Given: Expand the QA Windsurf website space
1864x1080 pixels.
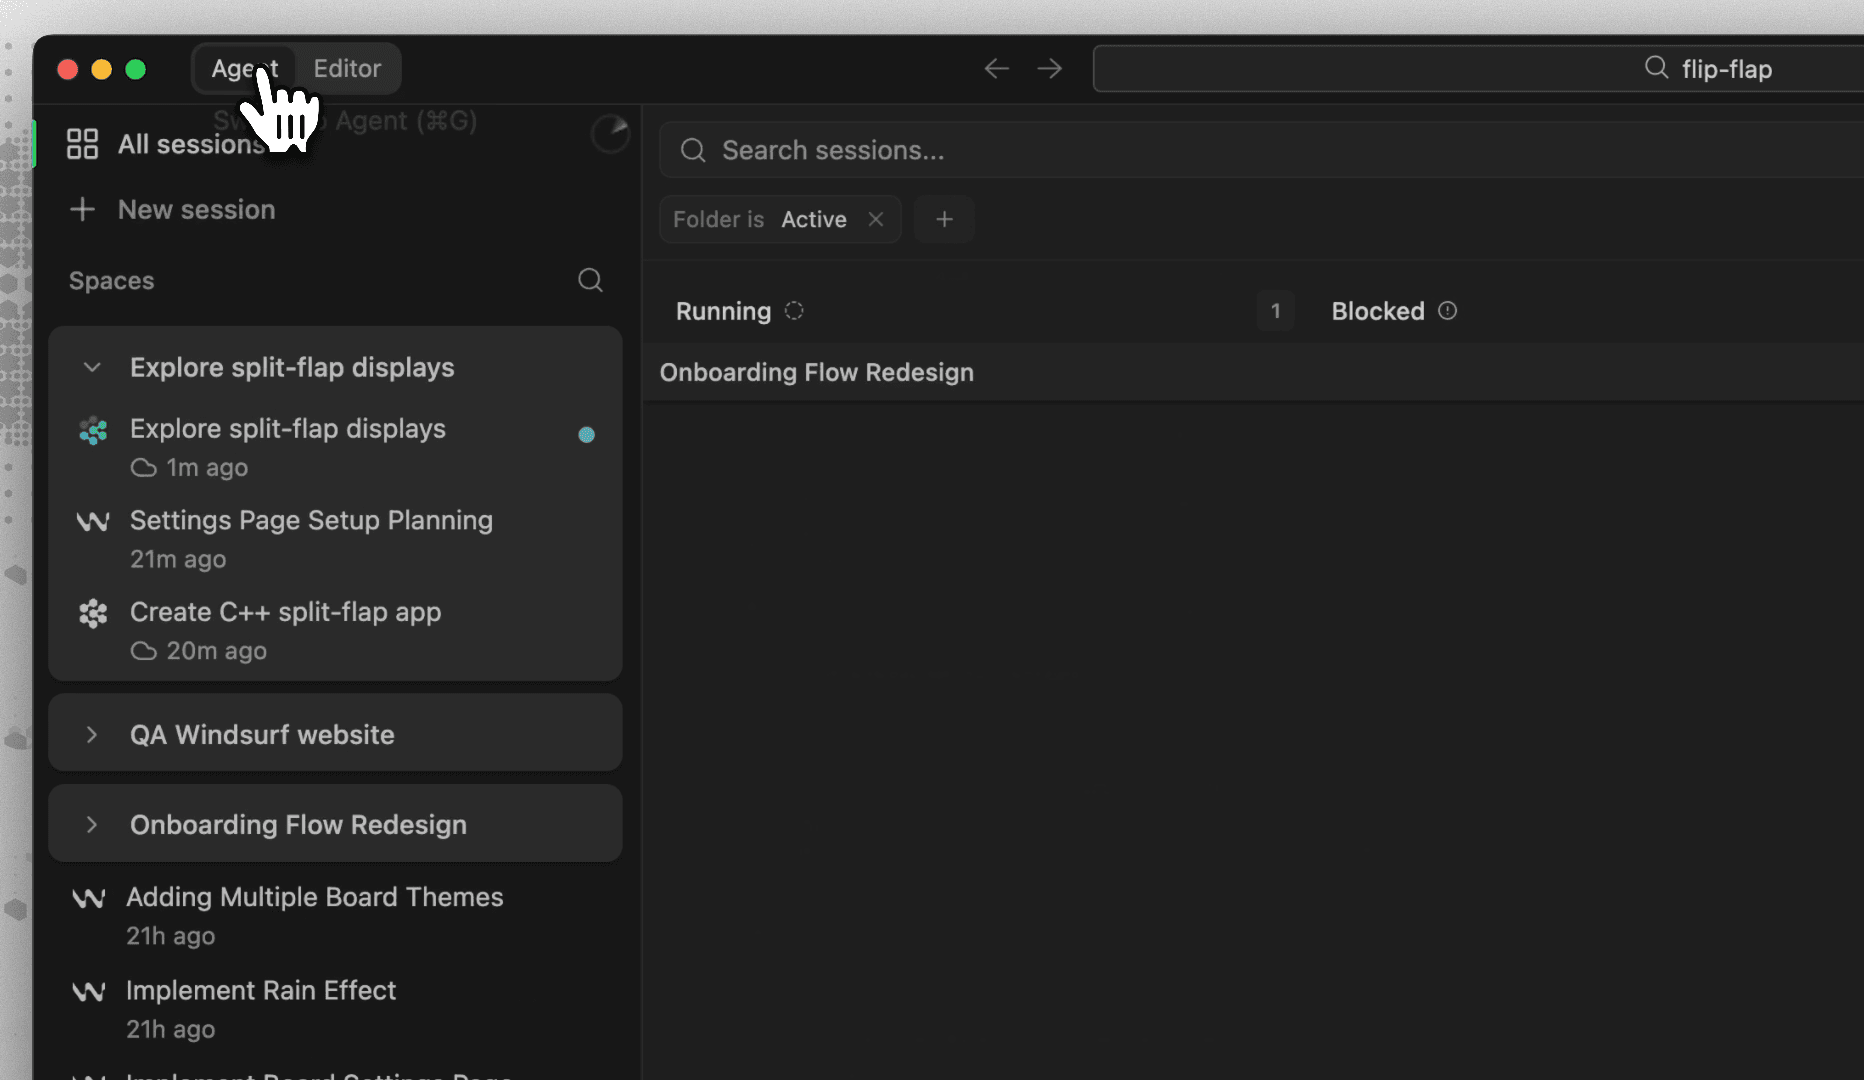Looking at the screenshot, I should (x=92, y=735).
